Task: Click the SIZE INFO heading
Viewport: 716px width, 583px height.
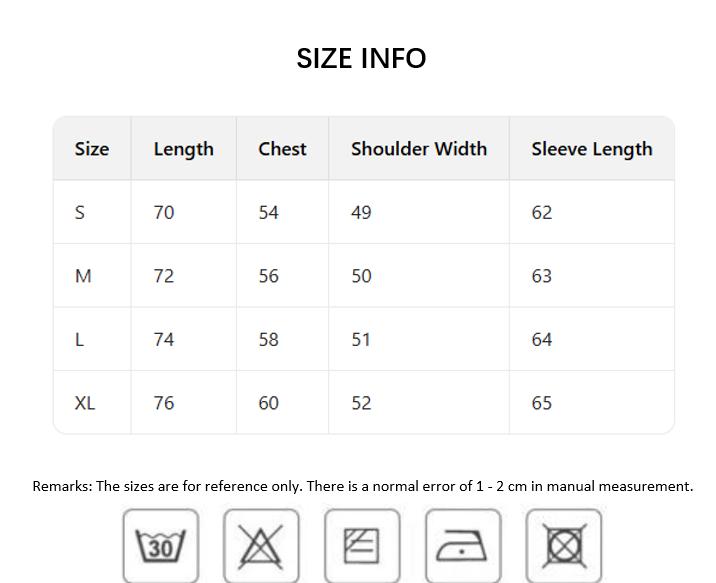Action: coord(361,58)
